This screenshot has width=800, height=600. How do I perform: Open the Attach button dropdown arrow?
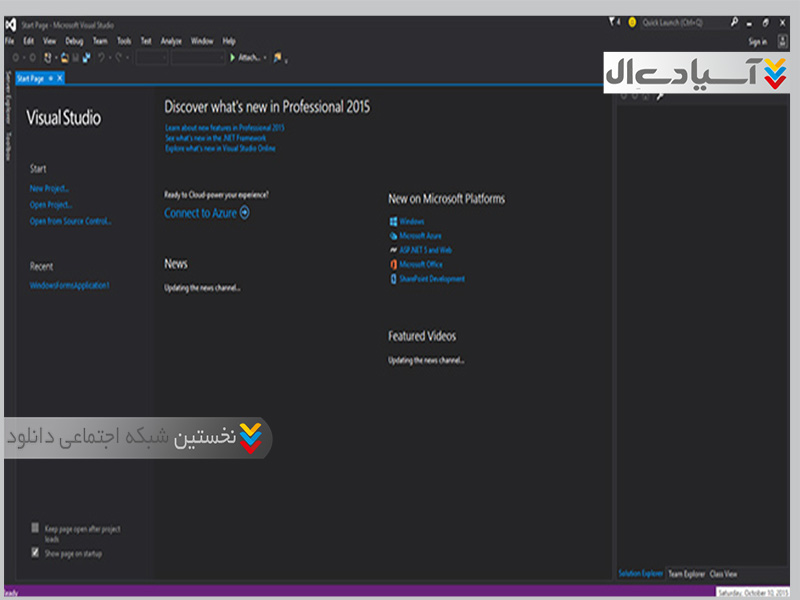pyautogui.click(x=265, y=58)
